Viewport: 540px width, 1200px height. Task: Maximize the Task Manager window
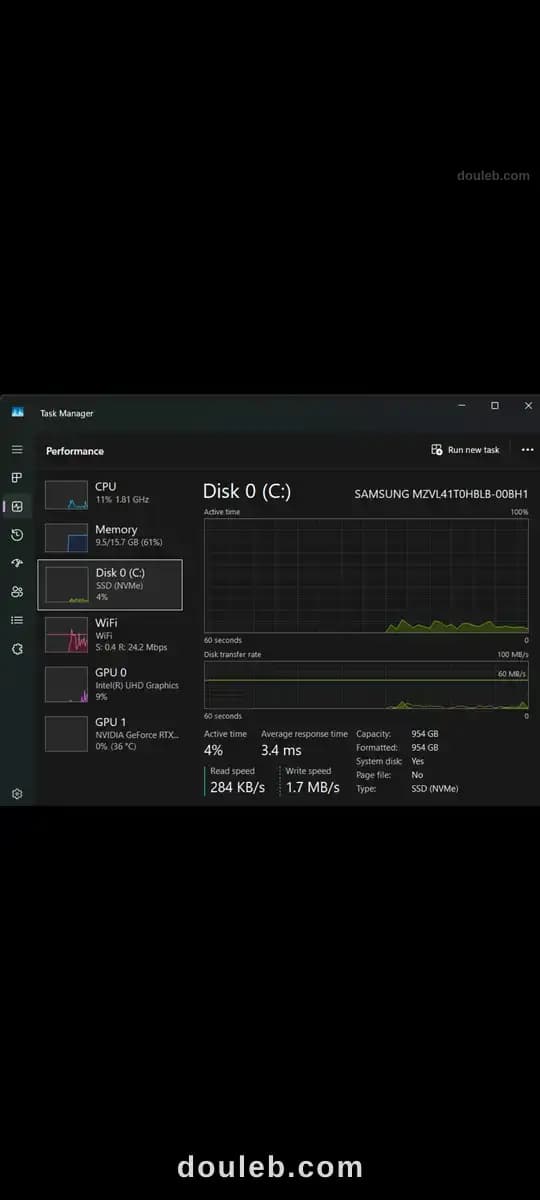(x=494, y=406)
